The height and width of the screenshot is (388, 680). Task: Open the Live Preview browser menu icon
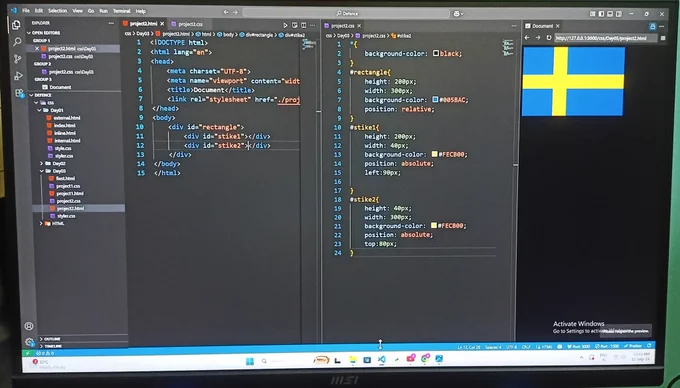[x=663, y=38]
